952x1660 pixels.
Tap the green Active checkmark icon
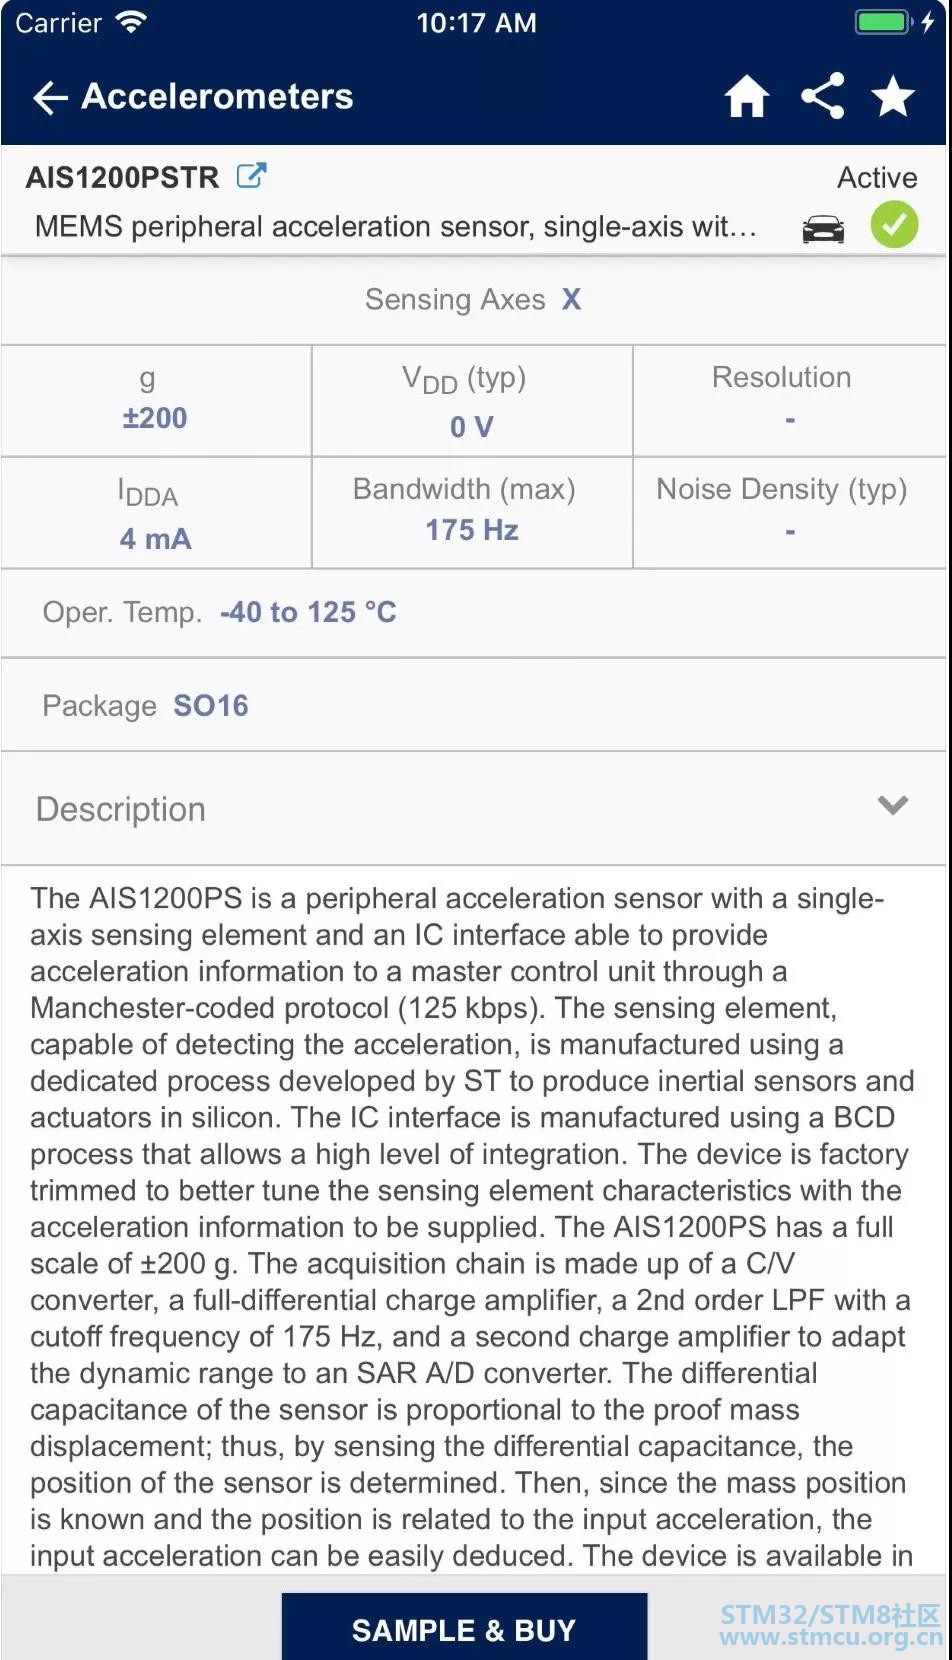(x=894, y=225)
